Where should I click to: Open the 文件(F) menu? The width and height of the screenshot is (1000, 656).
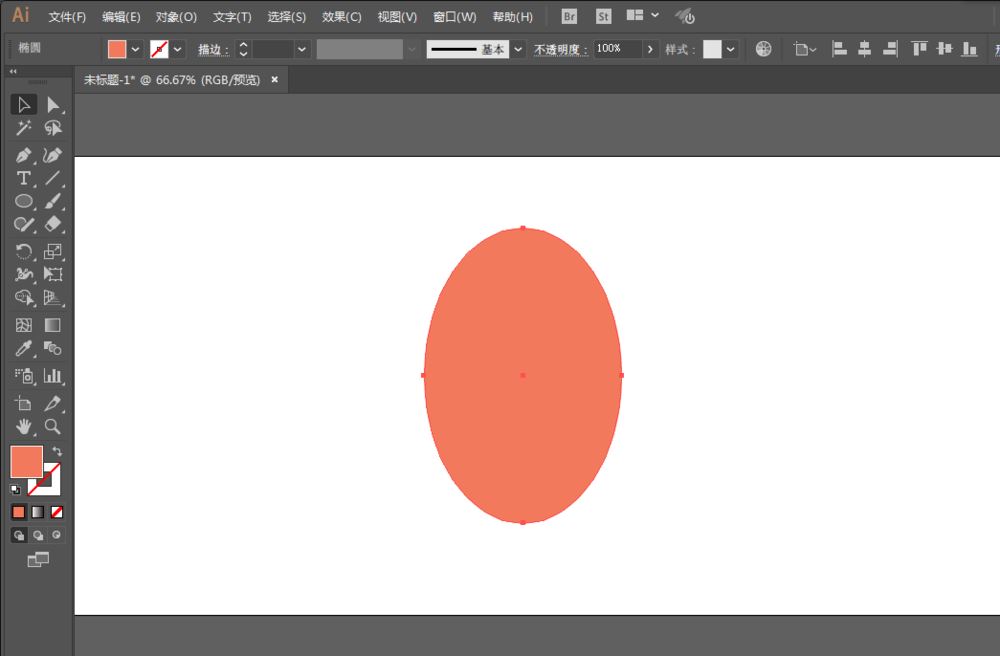(67, 17)
